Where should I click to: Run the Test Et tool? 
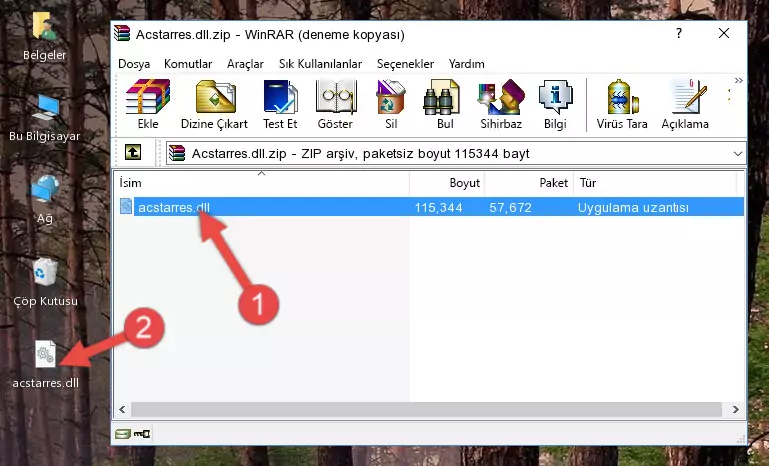tap(280, 104)
